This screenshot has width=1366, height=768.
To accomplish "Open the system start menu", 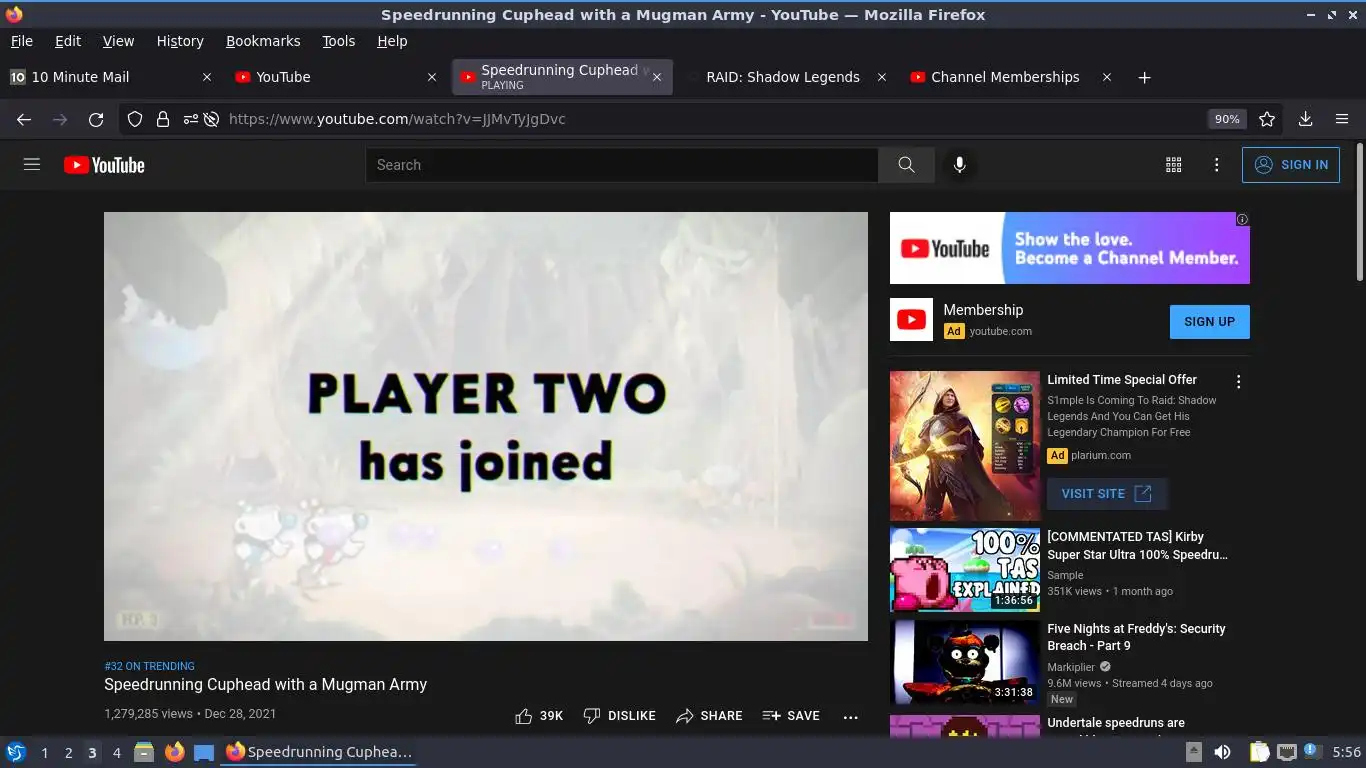I will click(16, 752).
